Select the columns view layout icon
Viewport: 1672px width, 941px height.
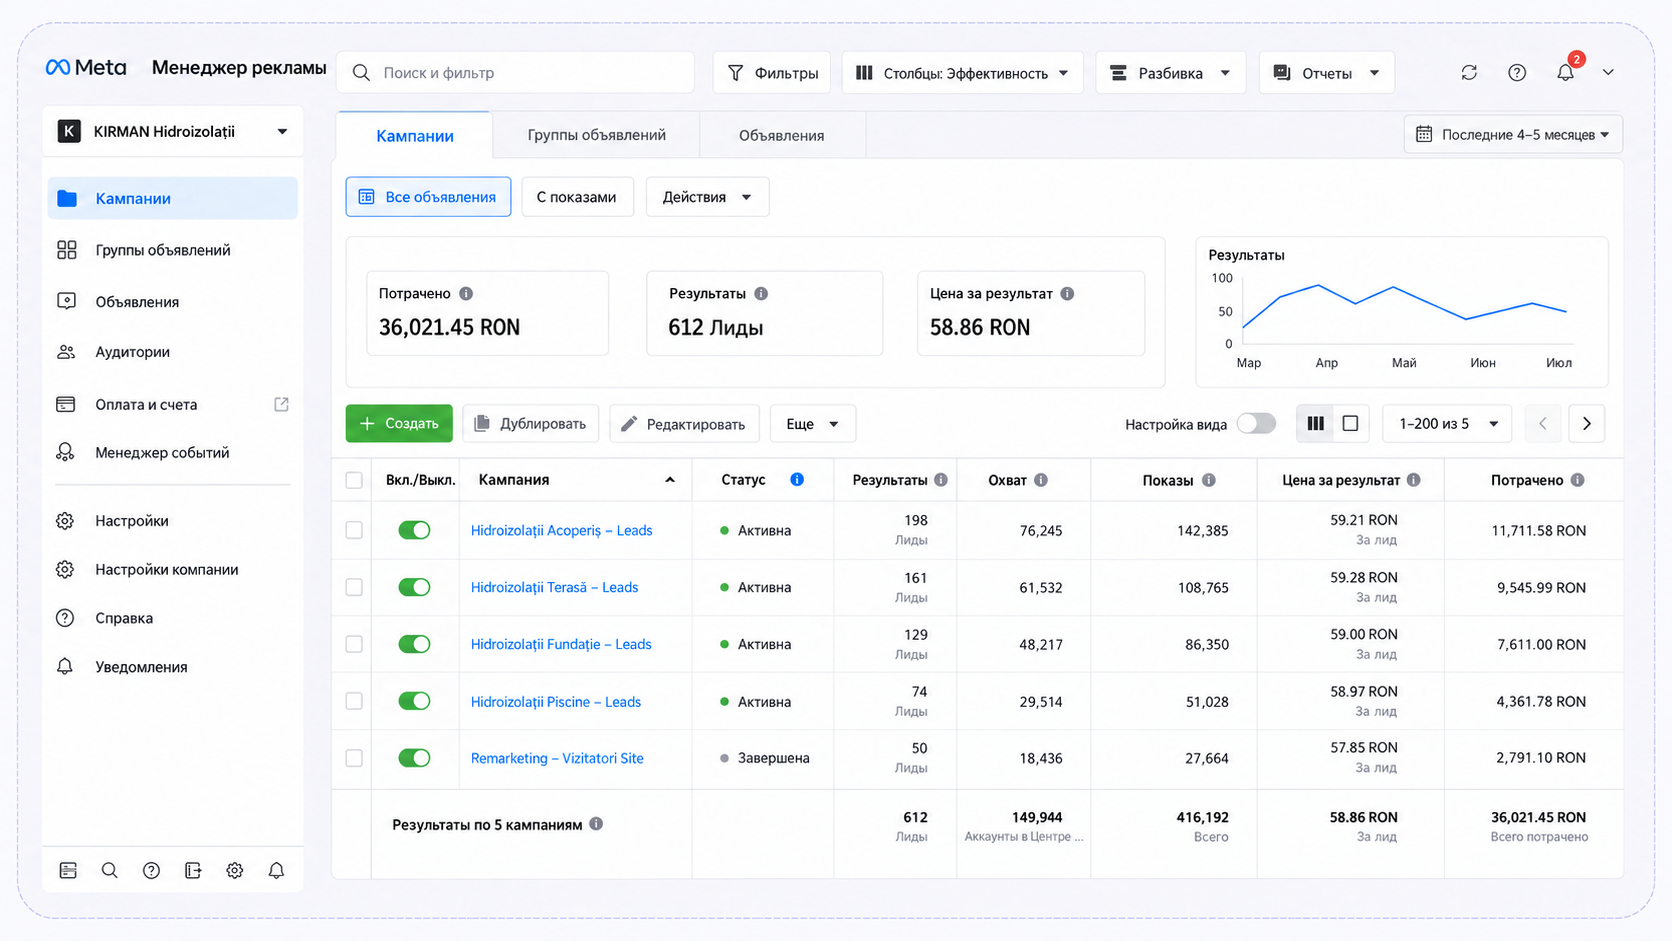[x=1315, y=423]
